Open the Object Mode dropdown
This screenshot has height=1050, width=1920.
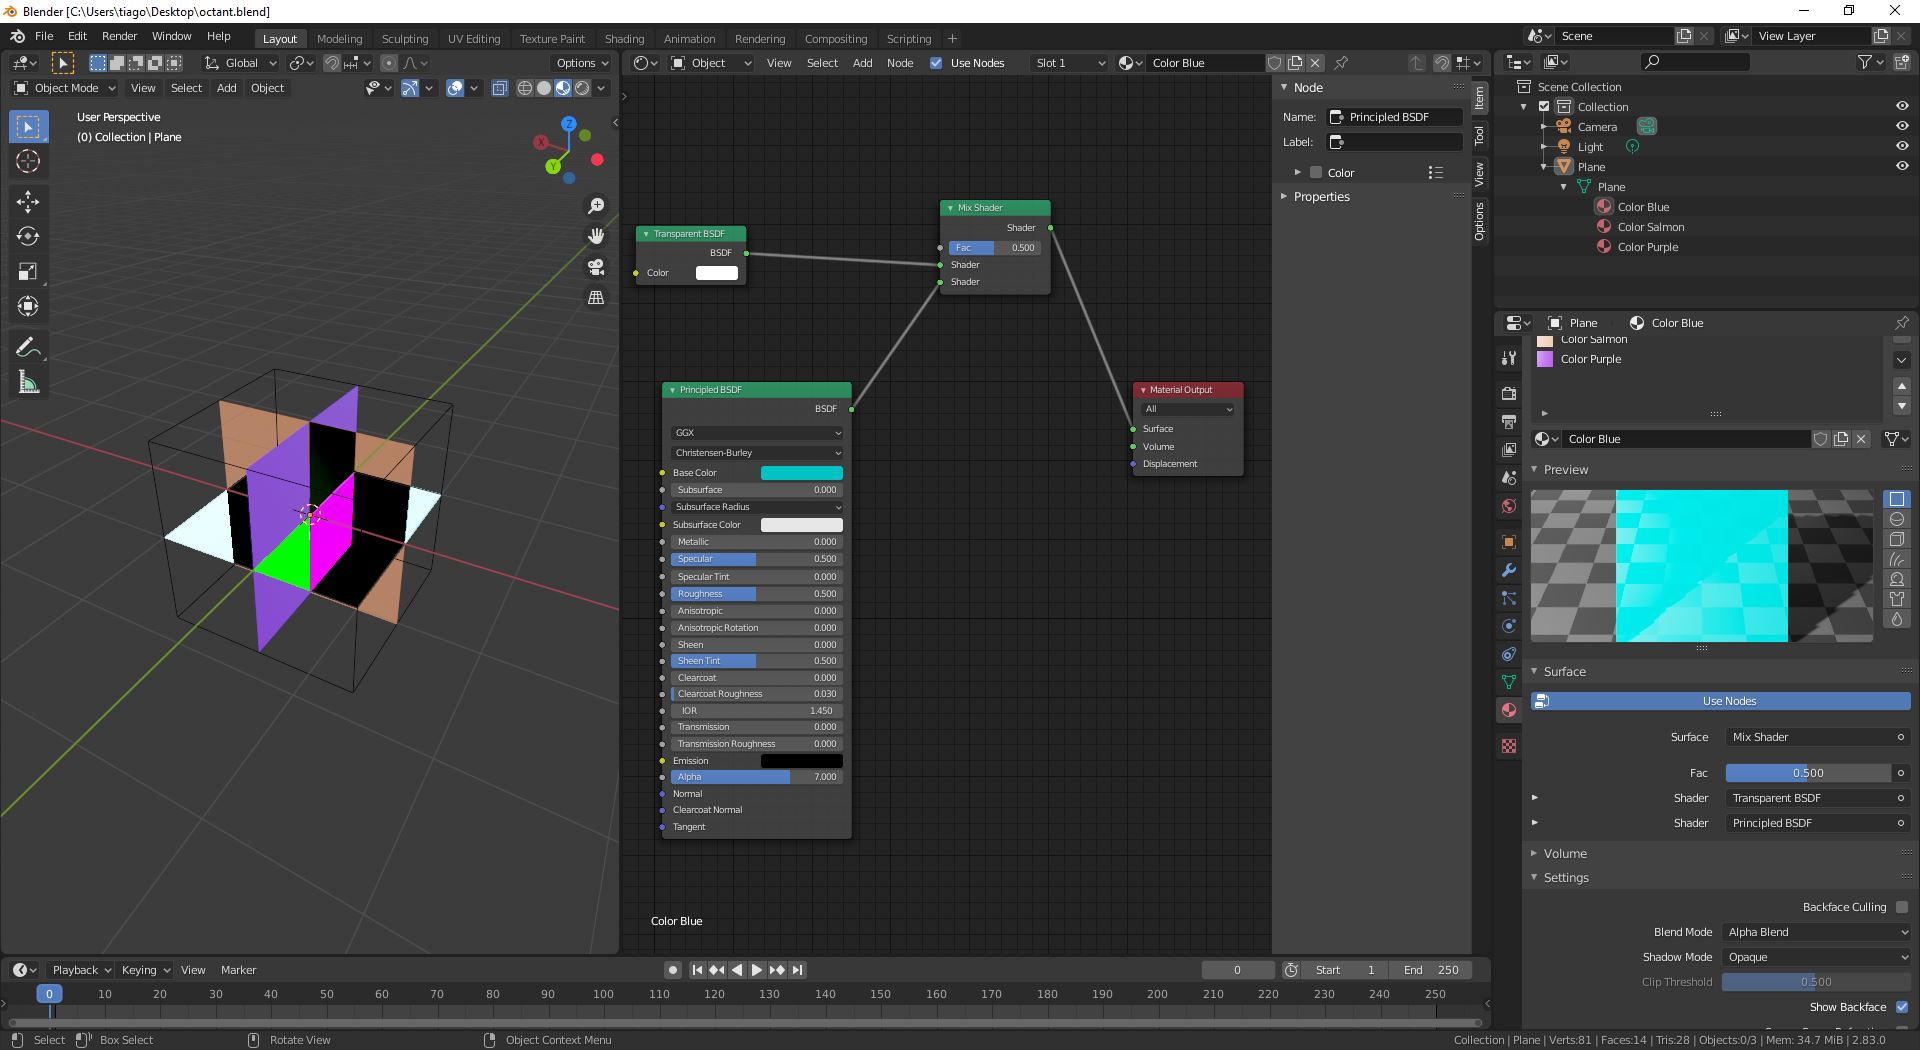point(65,88)
